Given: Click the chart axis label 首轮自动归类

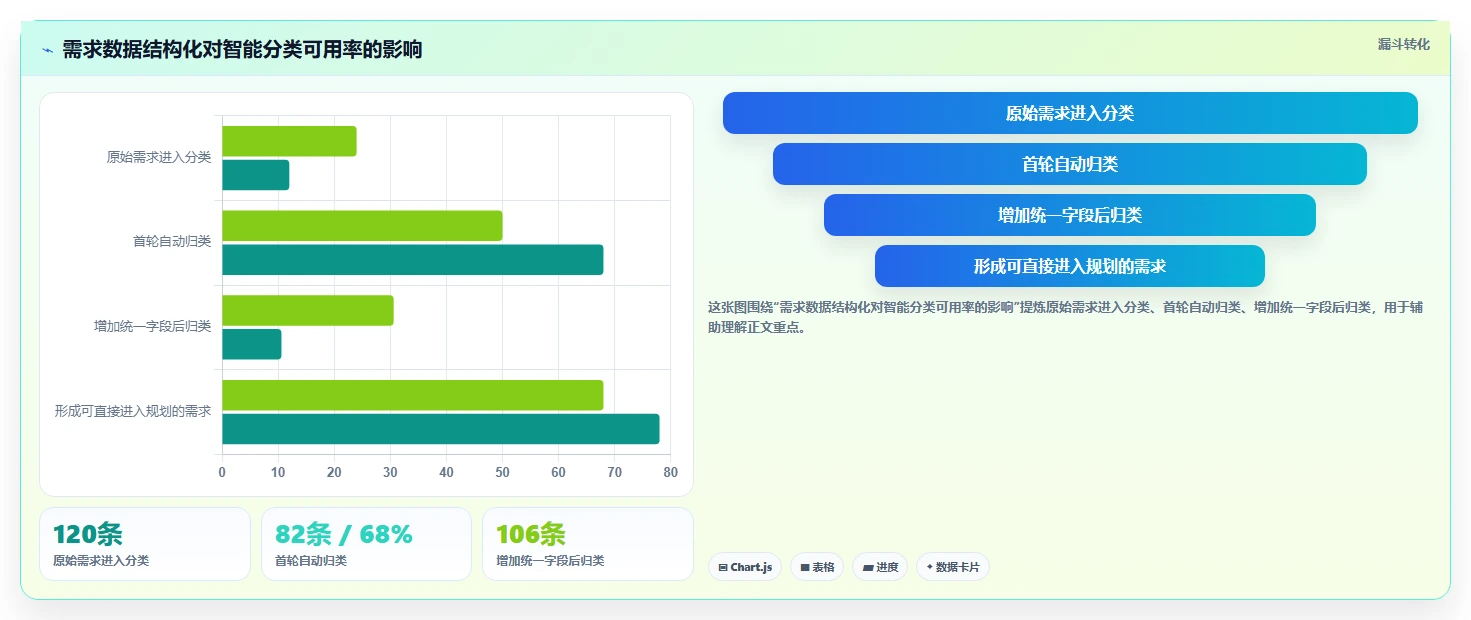Looking at the screenshot, I should (x=172, y=241).
